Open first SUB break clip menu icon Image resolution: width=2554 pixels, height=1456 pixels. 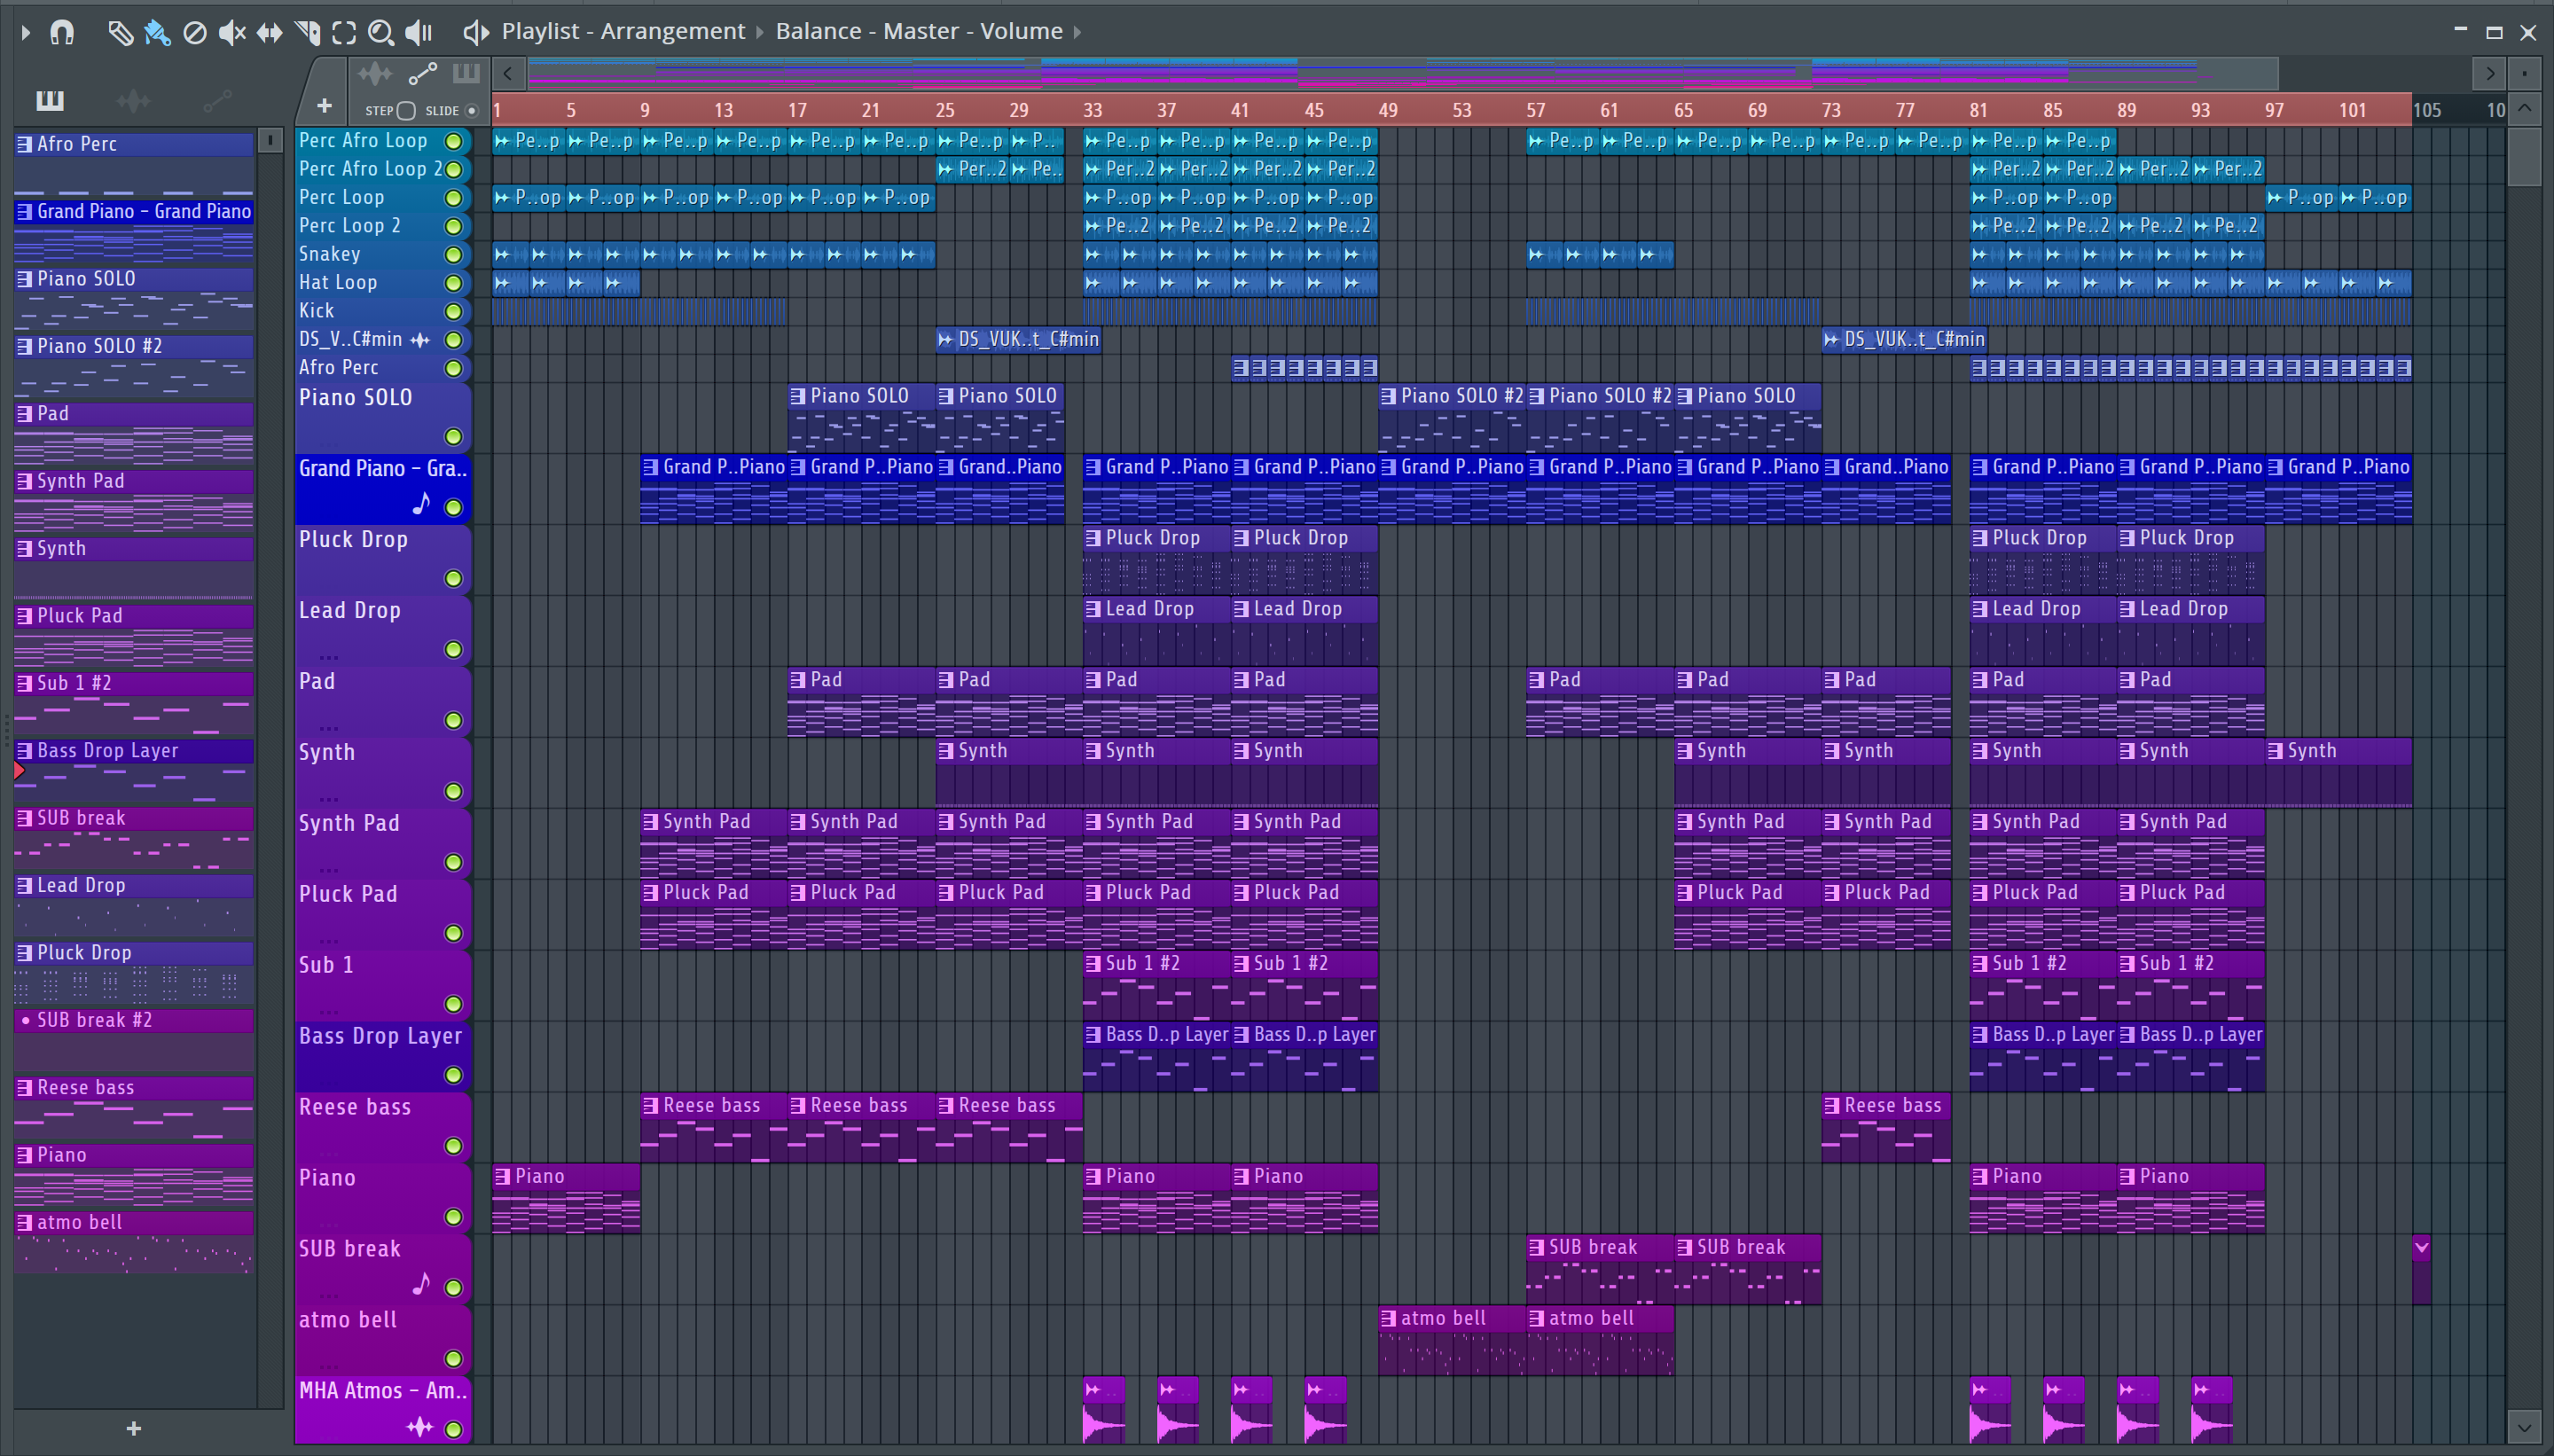pos(1536,1248)
